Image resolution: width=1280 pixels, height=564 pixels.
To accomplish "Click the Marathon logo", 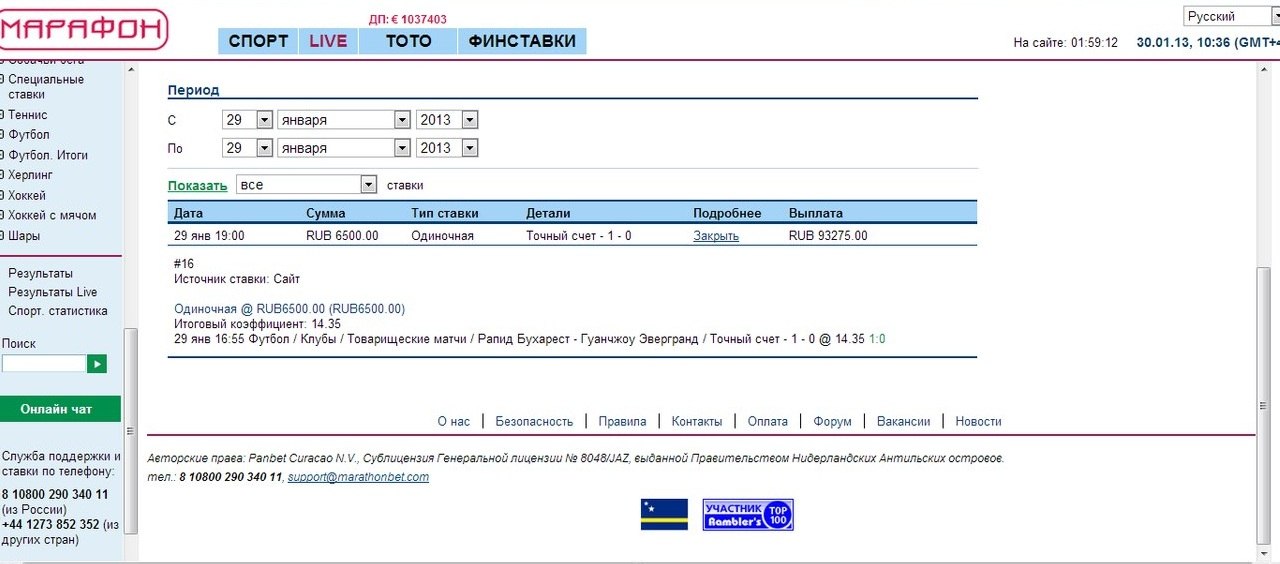I will tap(83, 30).
